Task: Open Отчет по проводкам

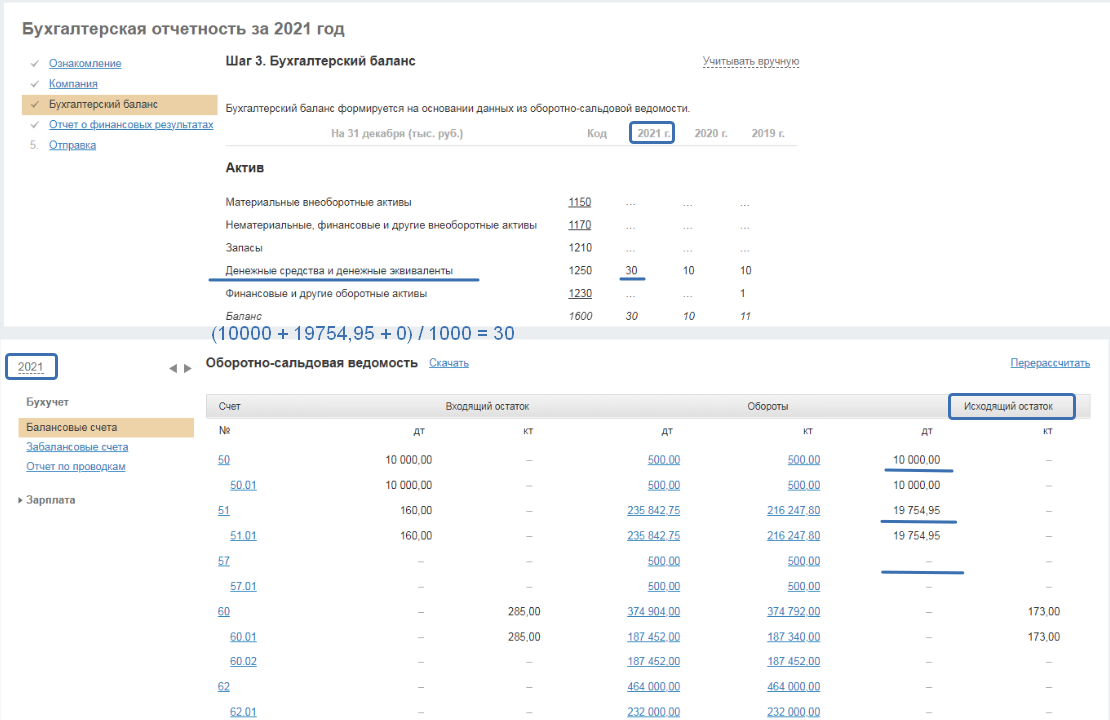Action: click(x=75, y=466)
